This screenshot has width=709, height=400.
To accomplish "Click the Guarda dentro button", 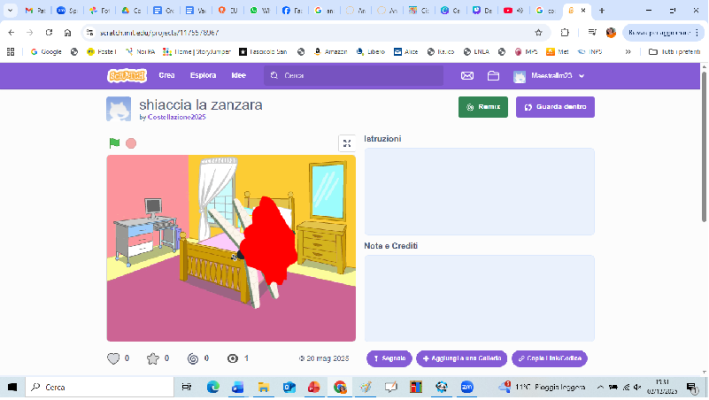I will tap(555, 107).
